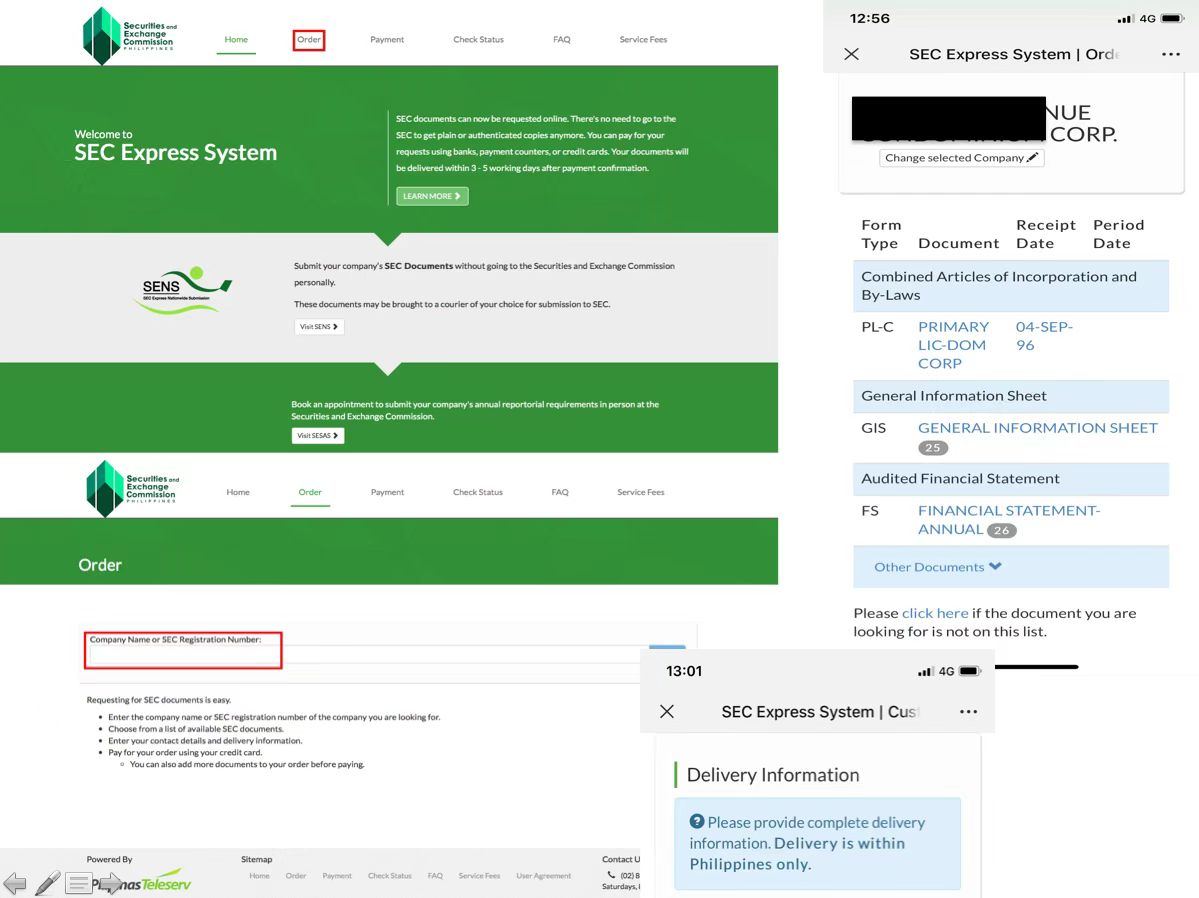Open the three-dot menu of the Order phone page
Image resolution: width=1199 pixels, height=898 pixels.
pyautogui.click(x=1171, y=54)
